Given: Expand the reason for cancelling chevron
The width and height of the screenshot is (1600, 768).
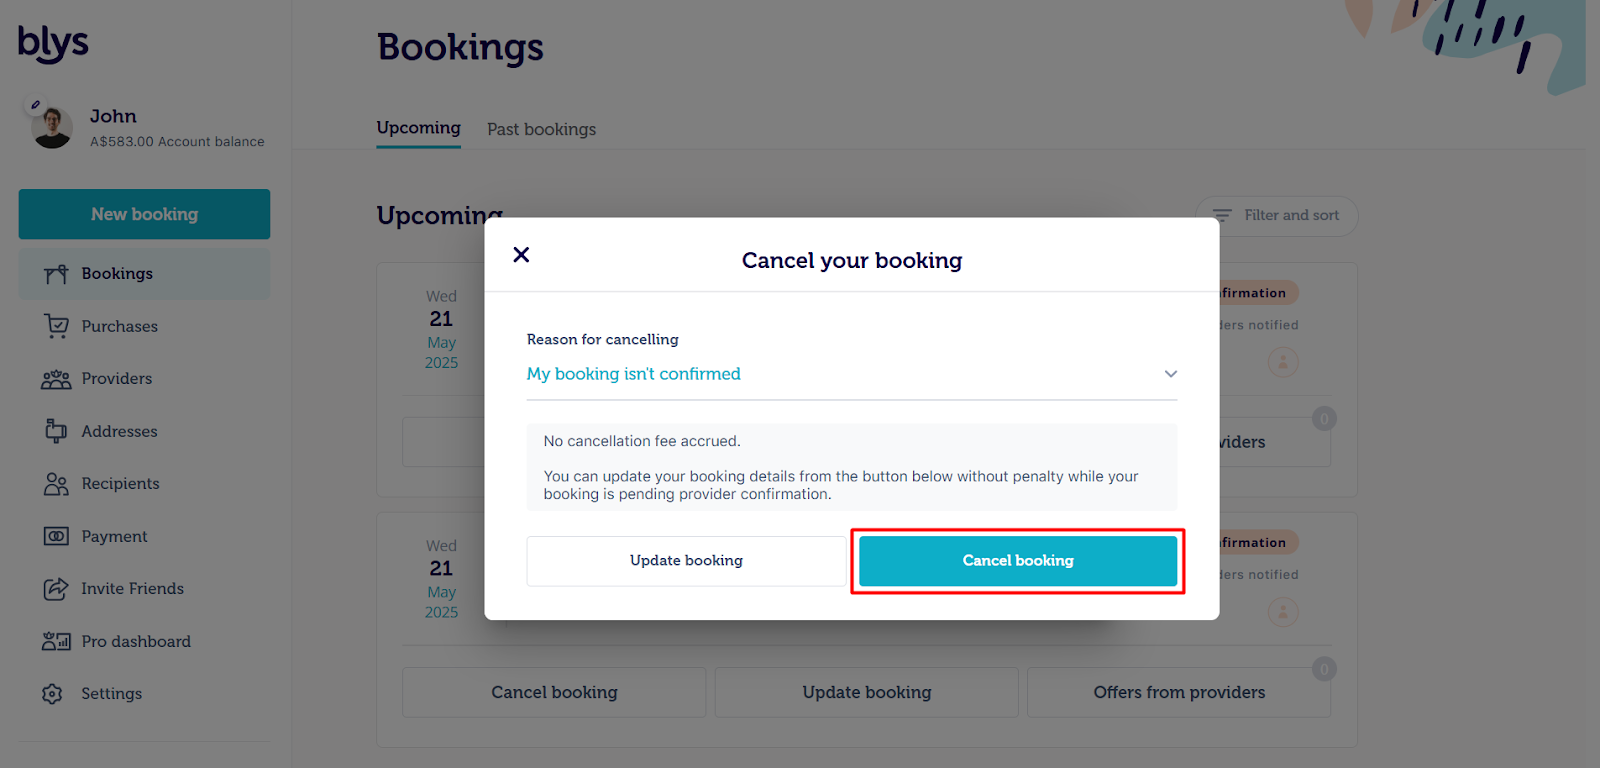Looking at the screenshot, I should [1170, 374].
